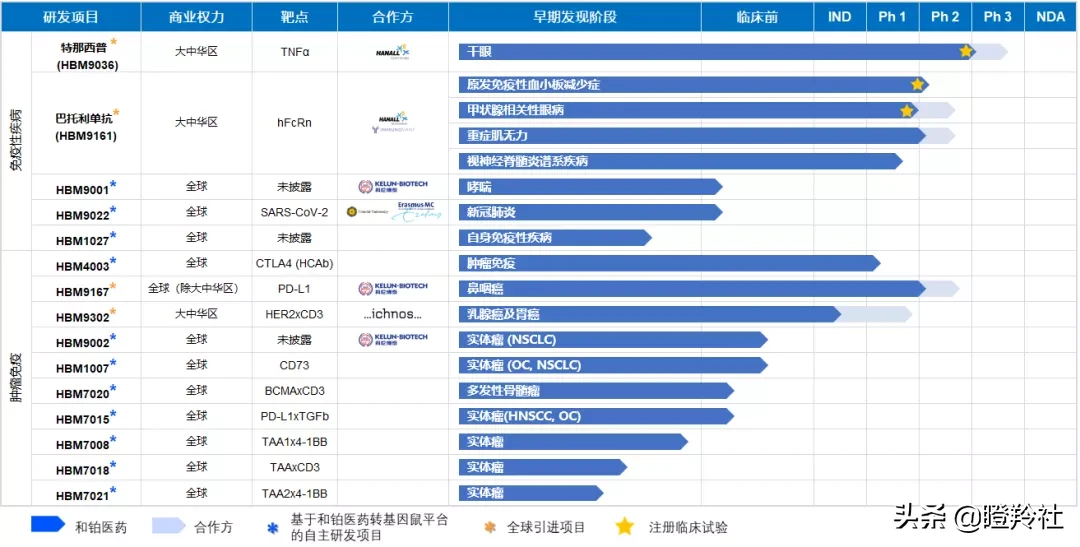Image resolution: width=1080 pixels, height=547 pixels.
Task: Click the TAA1x4-1BB target cell
Action: click(295, 442)
